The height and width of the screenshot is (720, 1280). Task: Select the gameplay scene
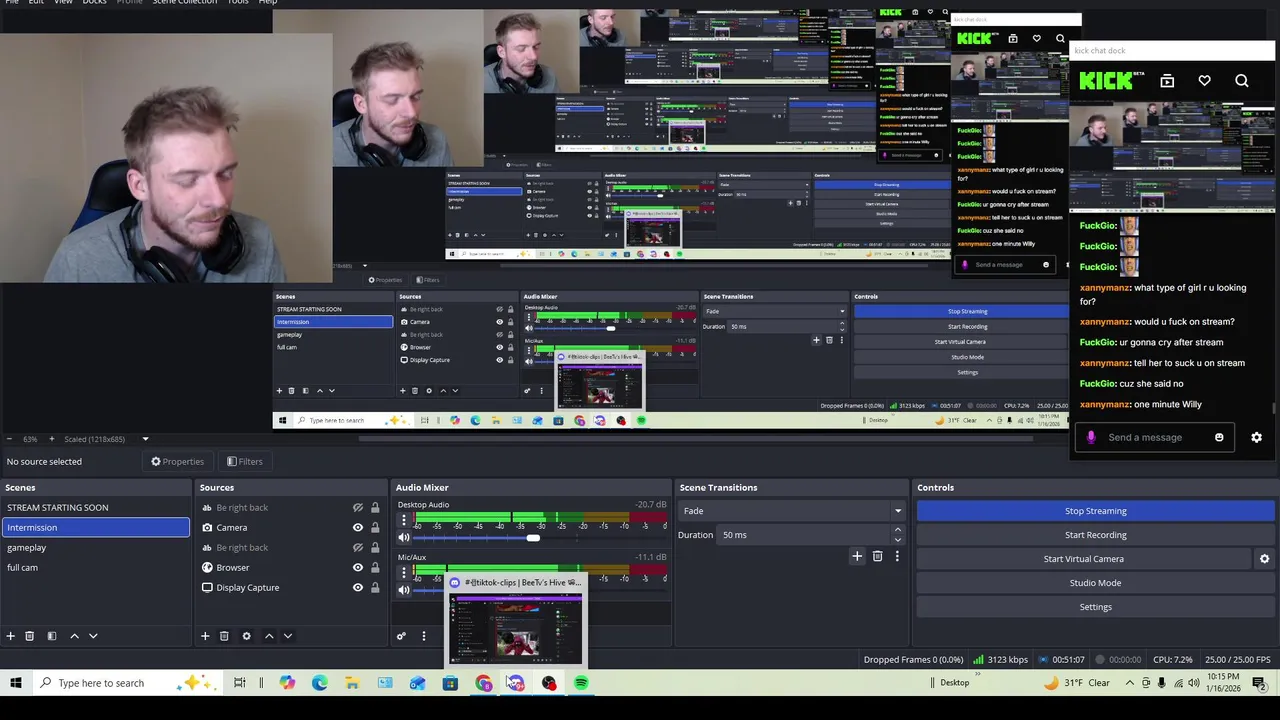(95, 548)
